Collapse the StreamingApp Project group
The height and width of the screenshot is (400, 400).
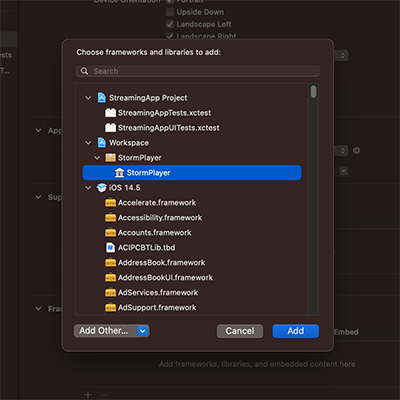(88, 98)
